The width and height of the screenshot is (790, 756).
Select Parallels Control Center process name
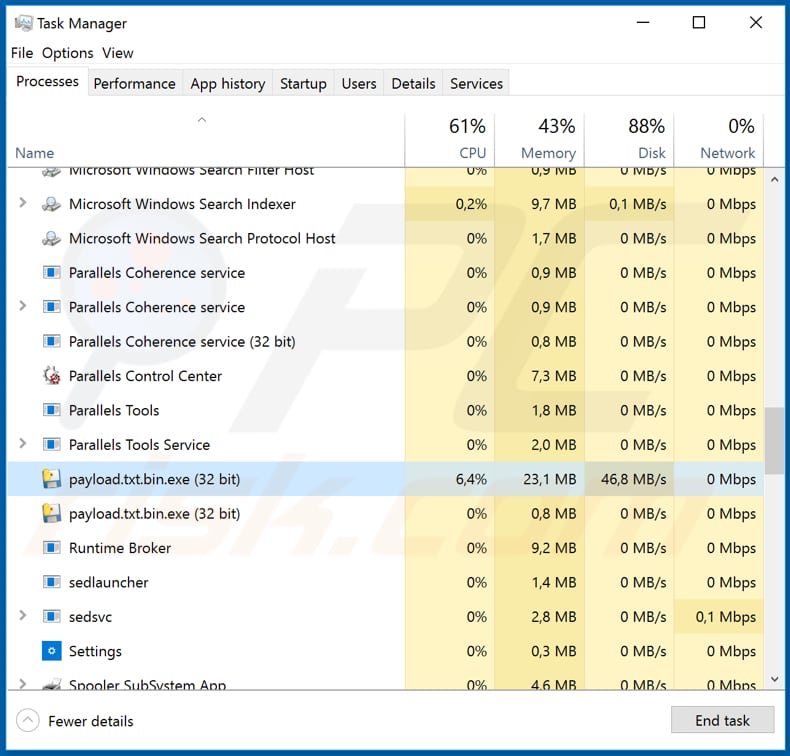click(x=145, y=376)
